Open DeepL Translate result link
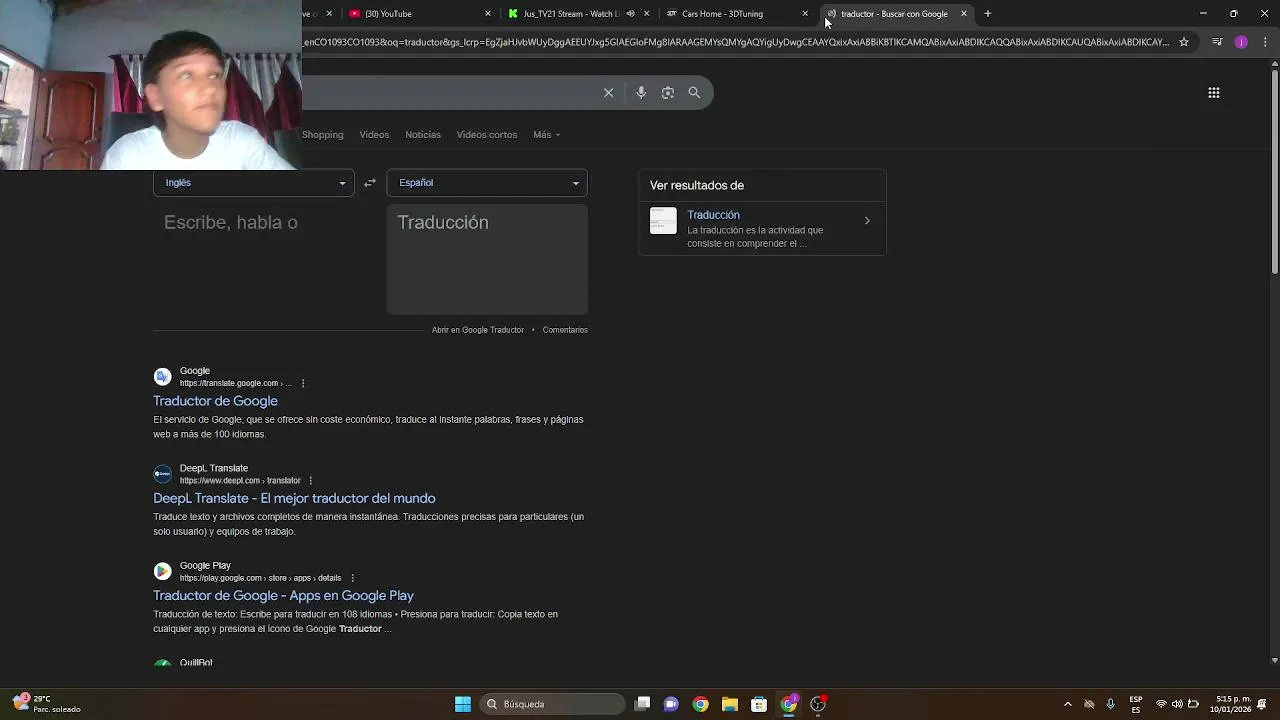The height and width of the screenshot is (720, 1280). [x=294, y=498]
